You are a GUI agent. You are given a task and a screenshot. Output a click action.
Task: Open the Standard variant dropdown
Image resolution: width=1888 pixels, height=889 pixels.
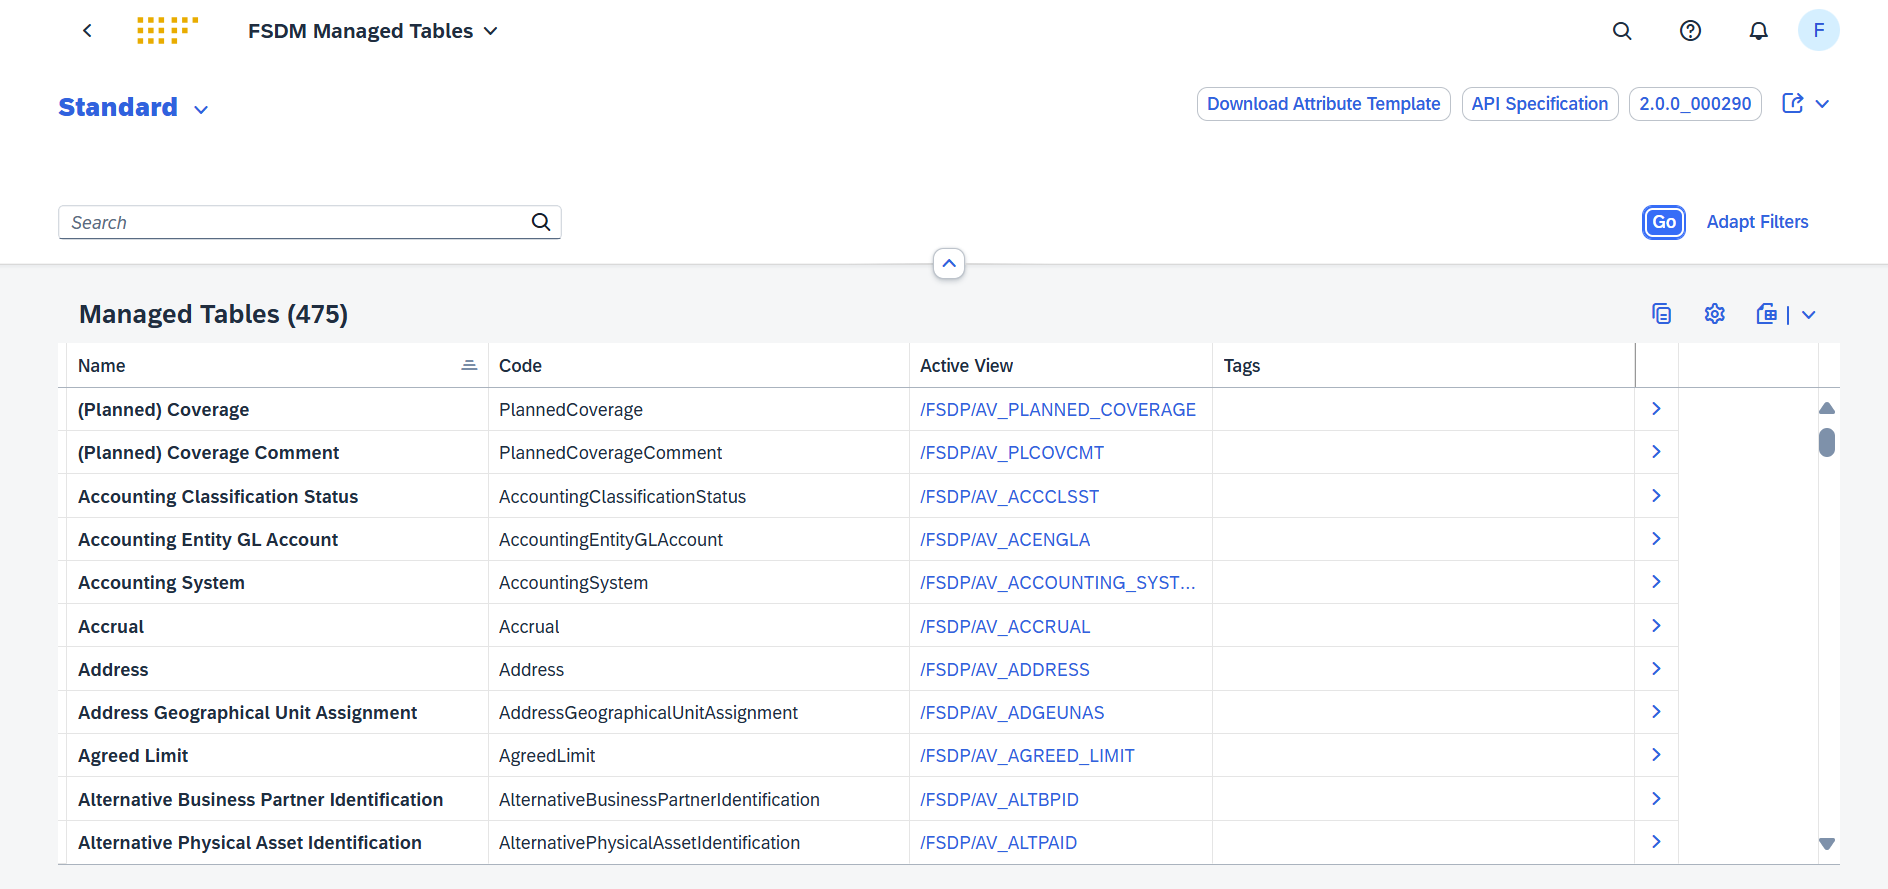coord(201,109)
